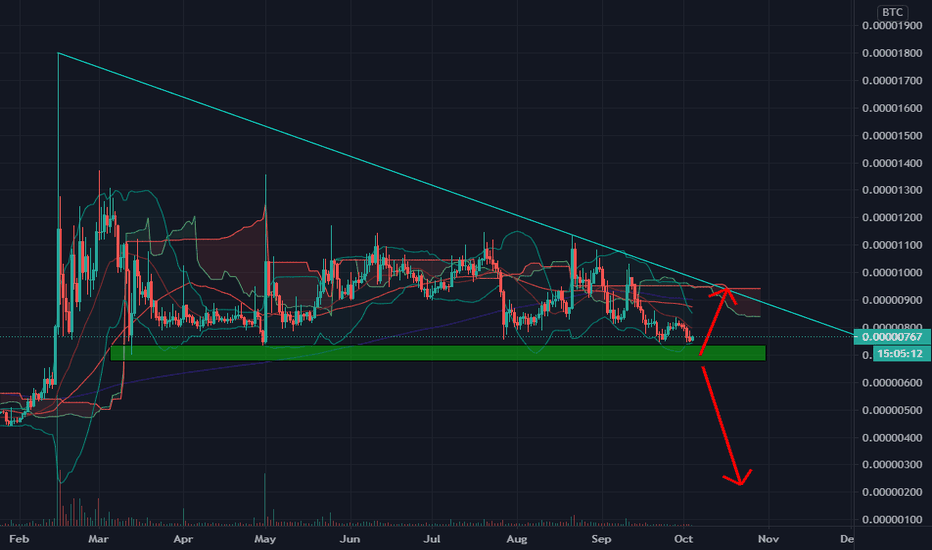Click the Jul label on time axis
The image size is (932, 550).
432,539
